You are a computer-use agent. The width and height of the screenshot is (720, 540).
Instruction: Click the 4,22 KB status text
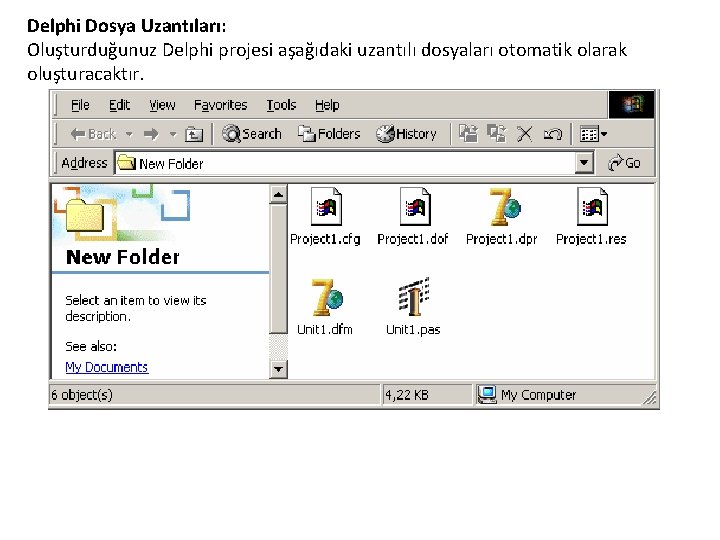tap(407, 395)
